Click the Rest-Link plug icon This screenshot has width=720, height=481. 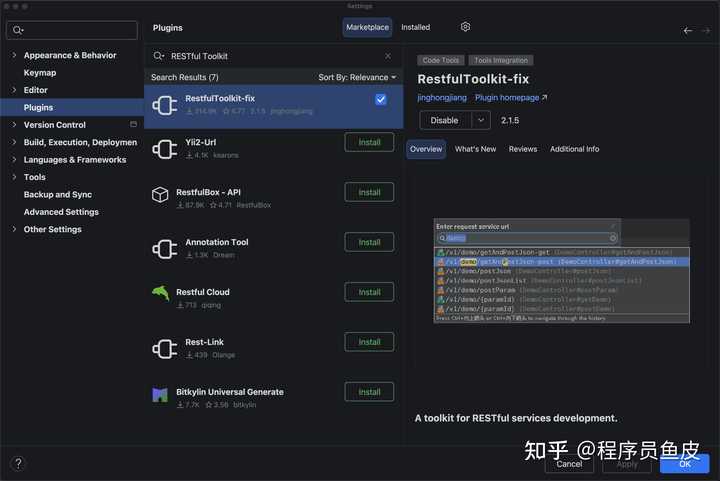tap(165, 349)
